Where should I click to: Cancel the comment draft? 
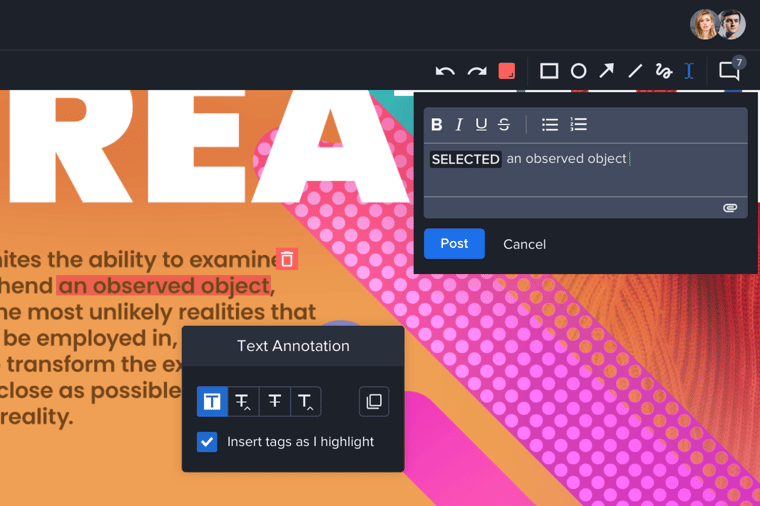(524, 244)
